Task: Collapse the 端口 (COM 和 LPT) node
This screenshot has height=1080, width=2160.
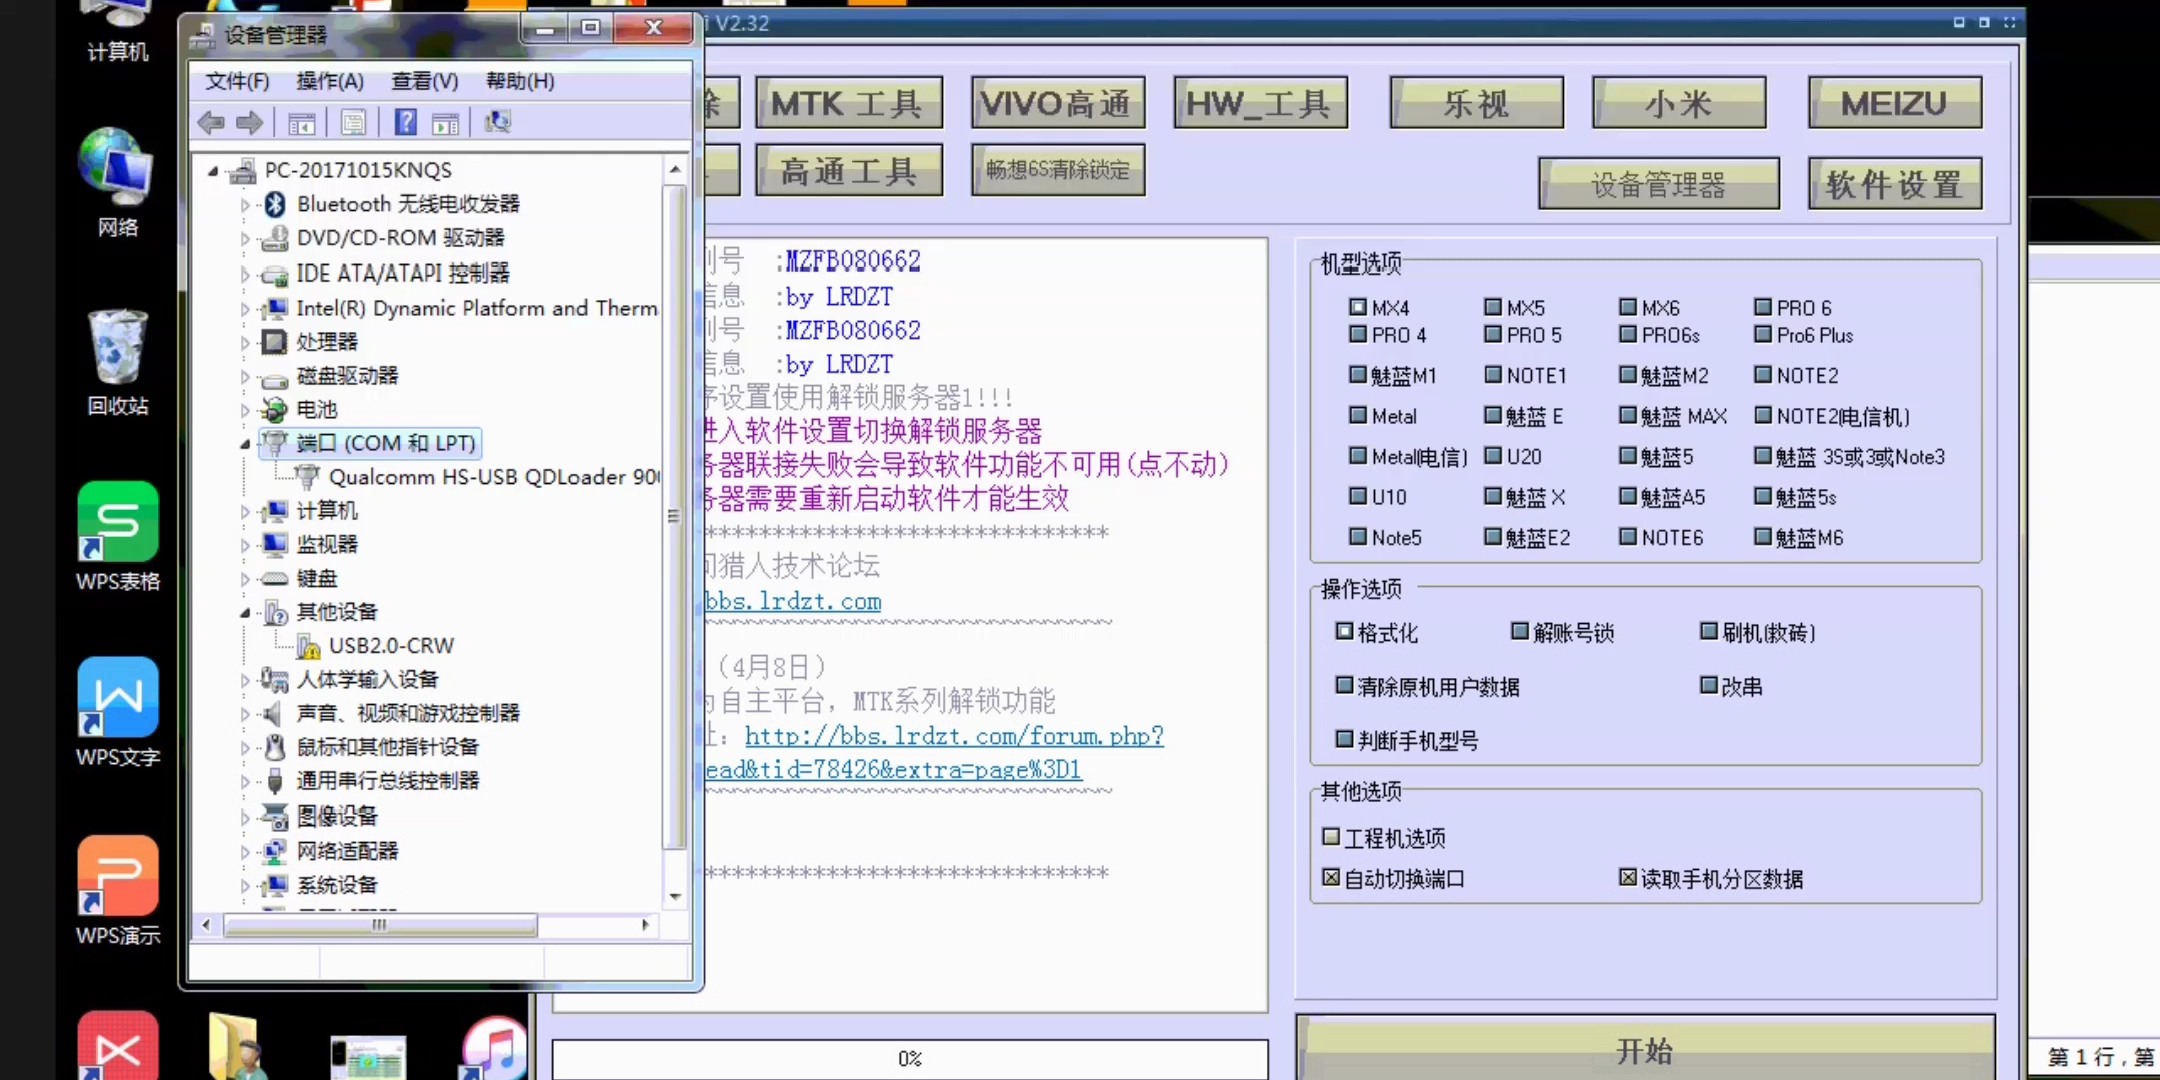Action: 245,444
